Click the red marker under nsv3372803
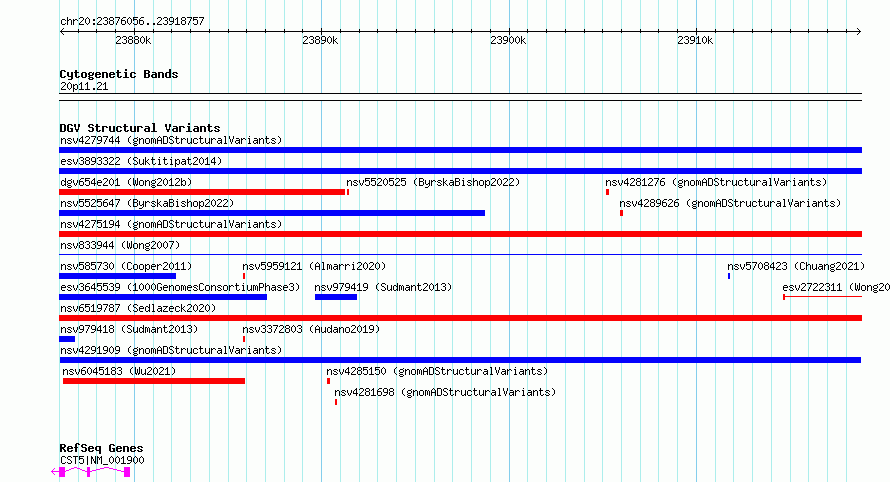890x482 pixels. [x=244, y=339]
